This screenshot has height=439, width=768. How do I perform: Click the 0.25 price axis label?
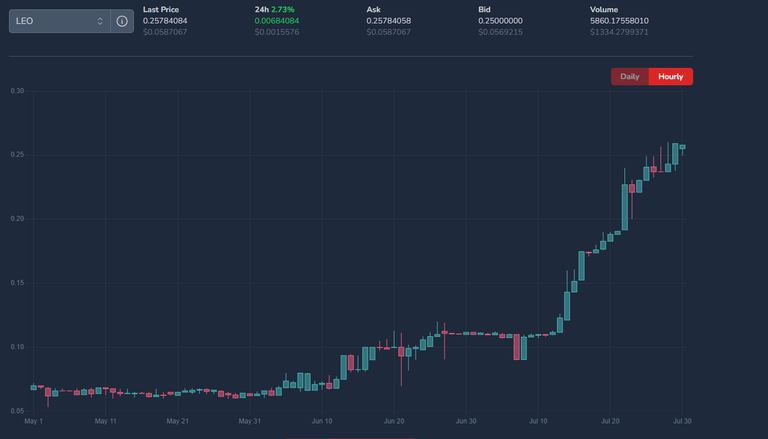(x=17, y=155)
